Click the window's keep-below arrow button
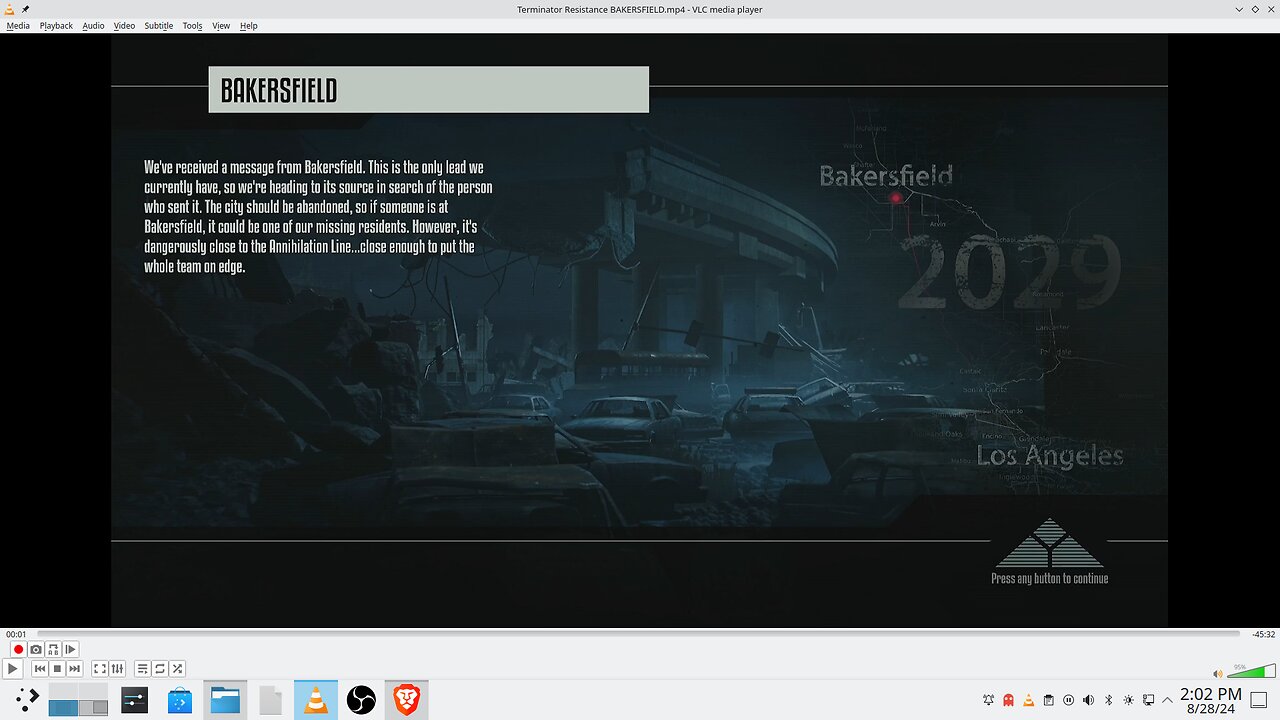 (x=1239, y=9)
